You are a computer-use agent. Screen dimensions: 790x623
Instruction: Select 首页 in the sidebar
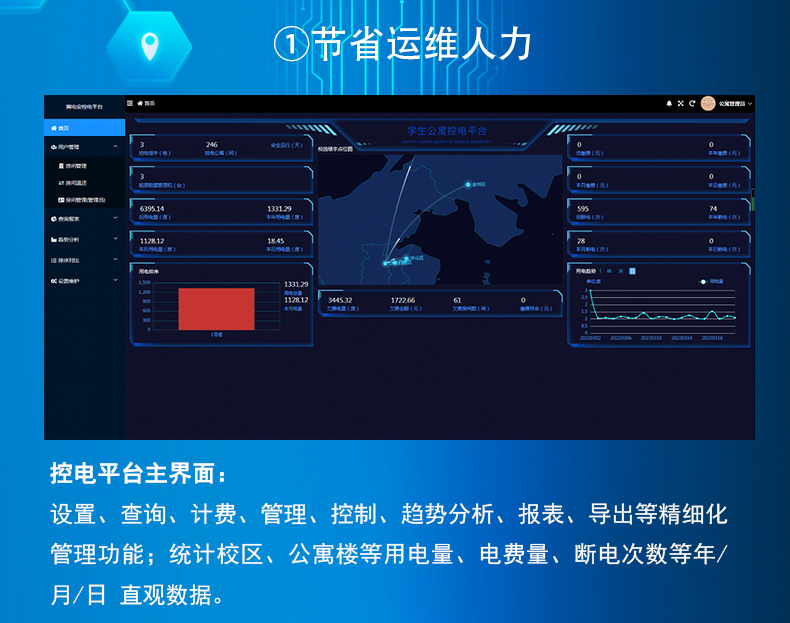click(85, 128)
